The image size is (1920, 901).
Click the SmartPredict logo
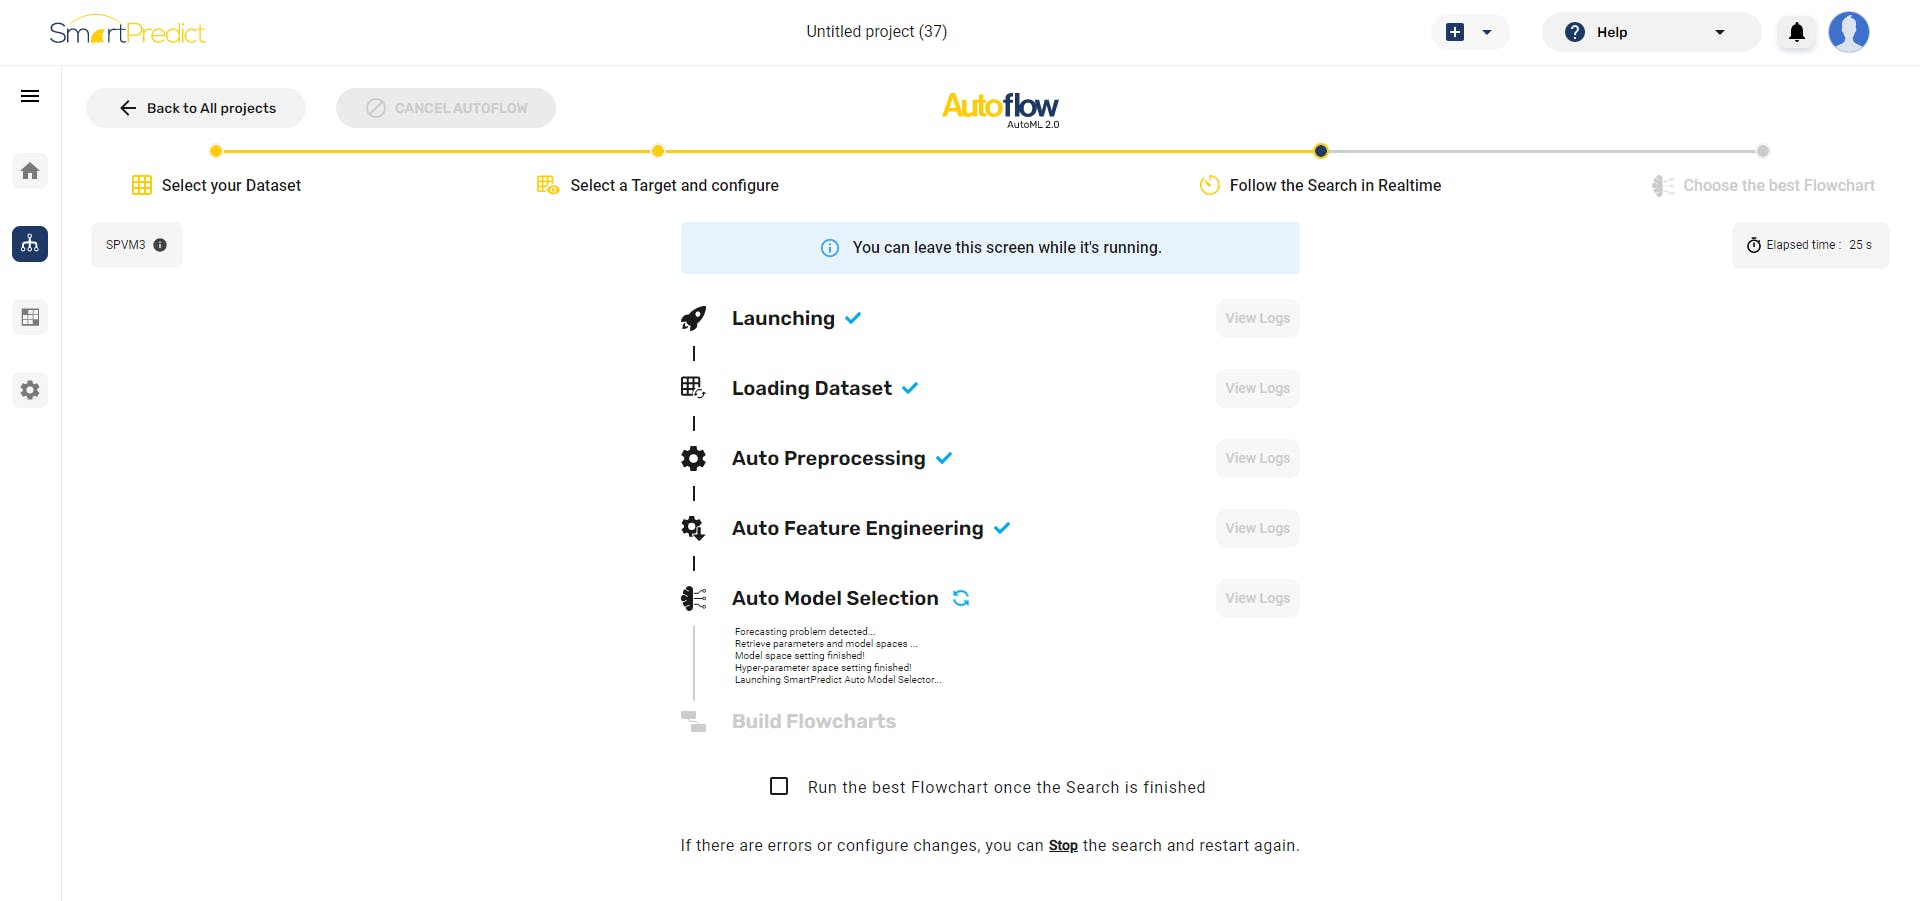coord(127,31)
